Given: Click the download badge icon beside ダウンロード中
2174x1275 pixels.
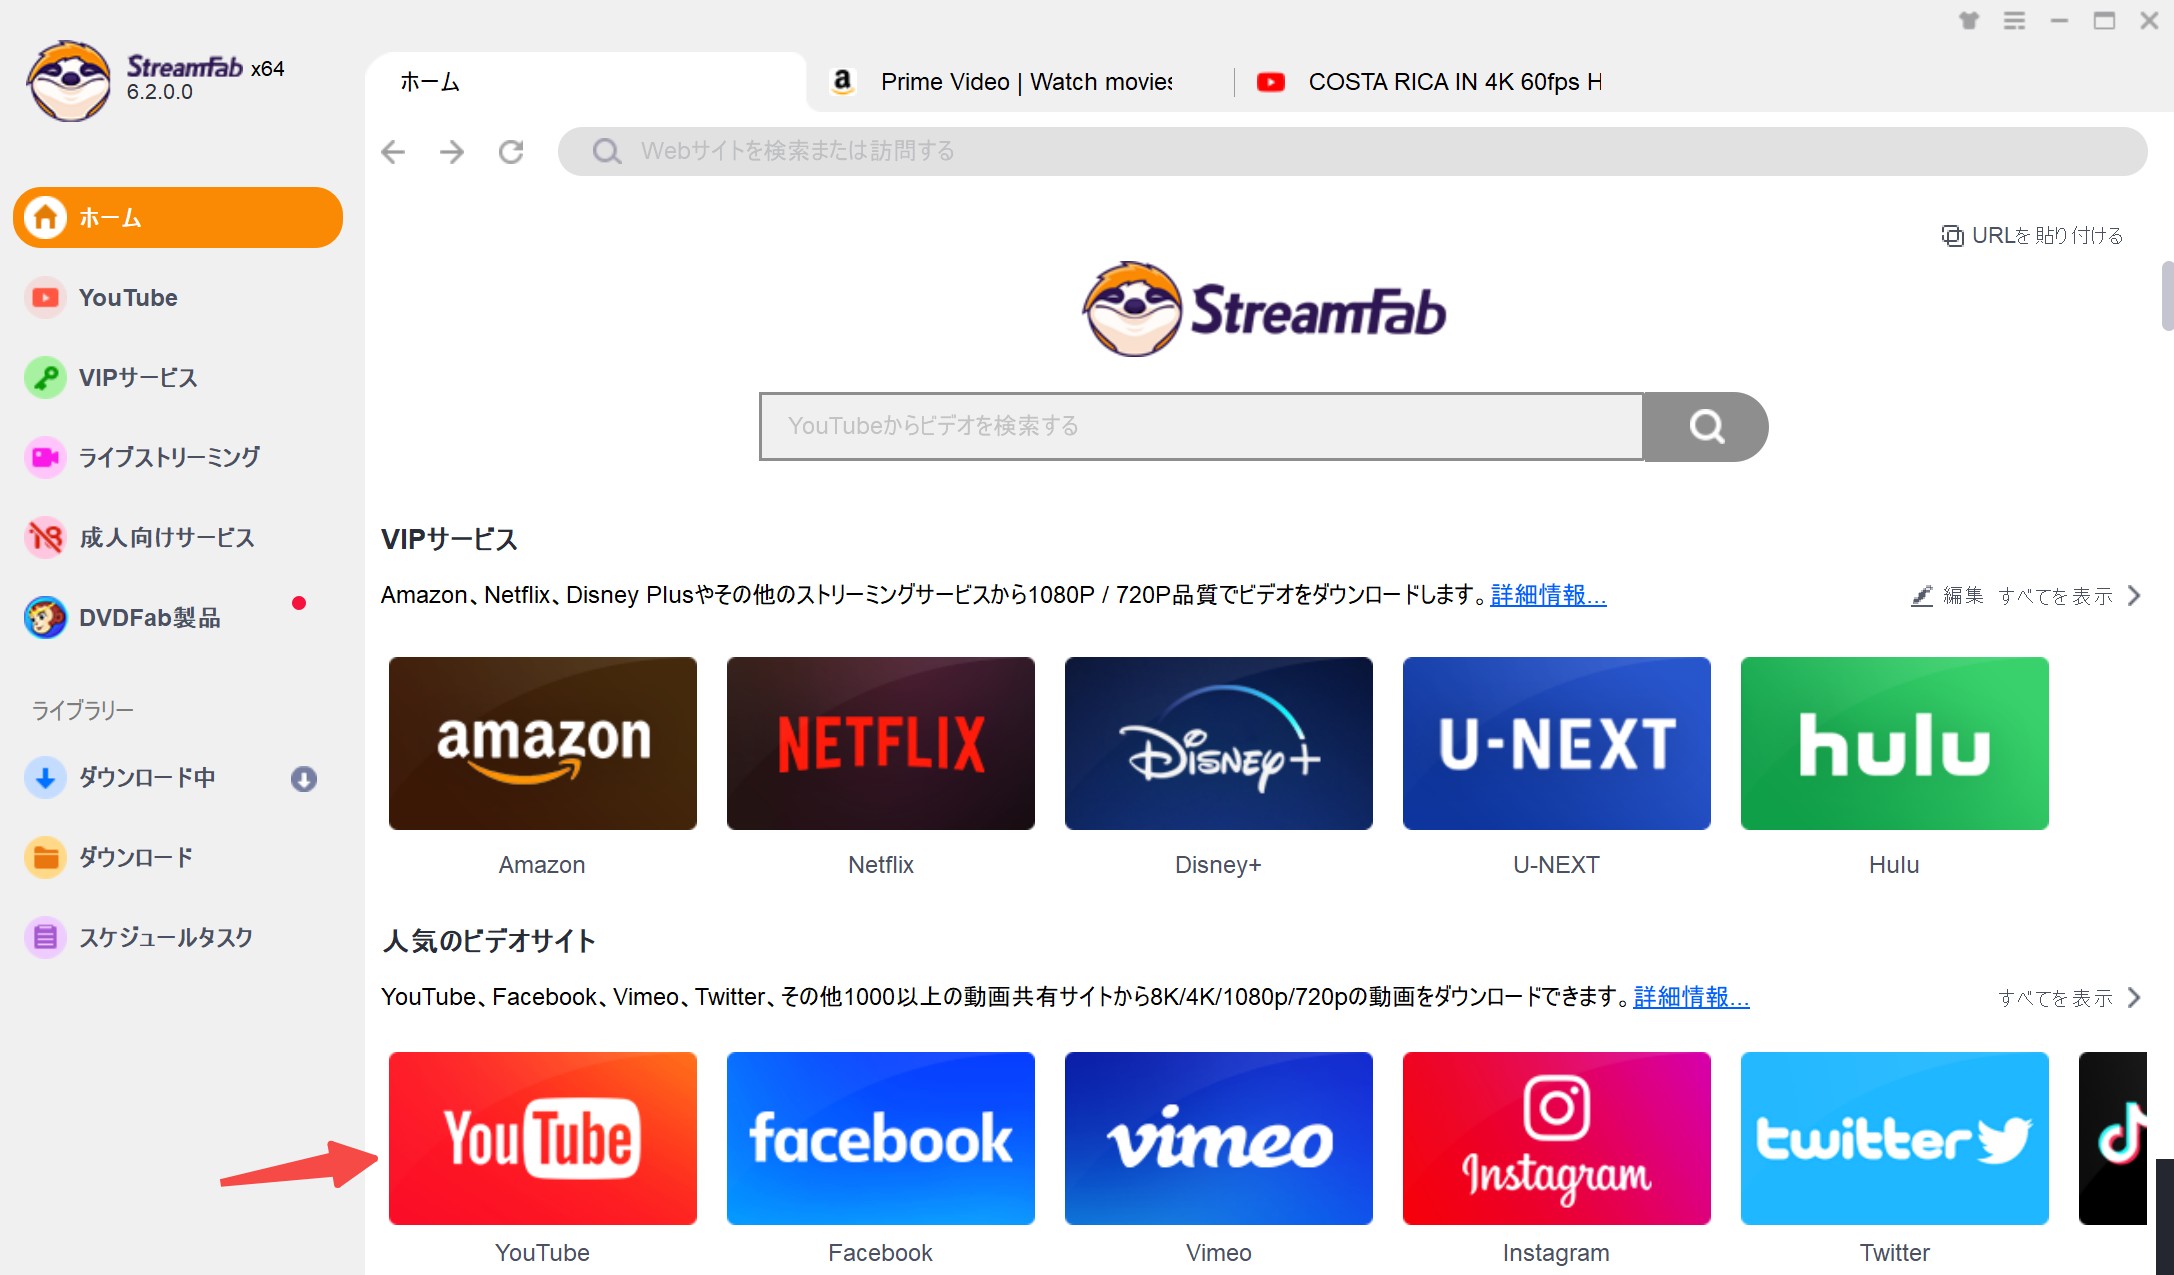Looking at the screenshot, I should coord(304,779).
